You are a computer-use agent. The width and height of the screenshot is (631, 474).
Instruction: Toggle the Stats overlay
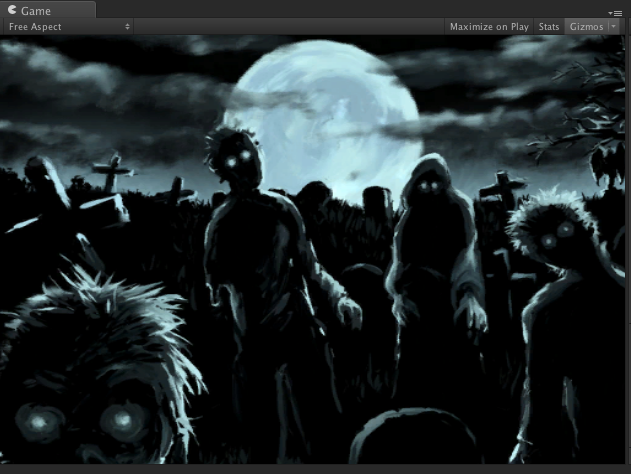point(549,27)
